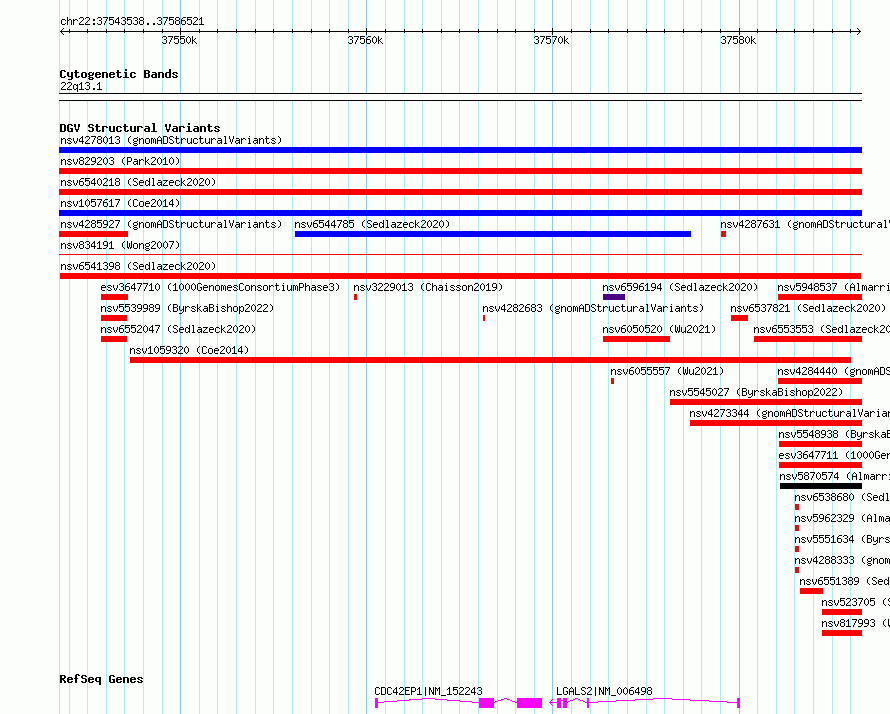This screenshot has height=714, width=890.
Task: Click the ruler's left arrowhead
Action: click(x=63, y=32)
